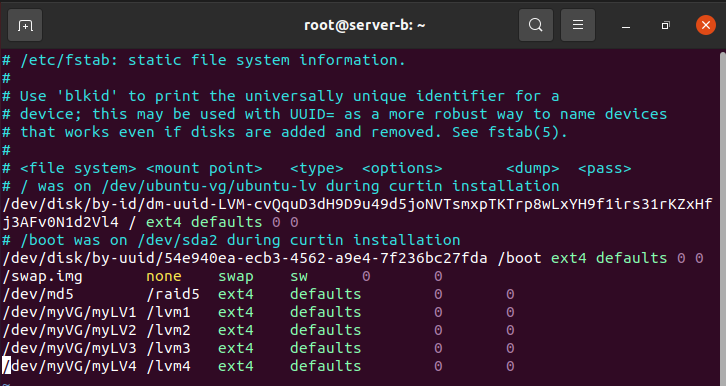Screen dimensions: 726x386
Task: Click the '/boot' mount point
Action: [519, 258]
